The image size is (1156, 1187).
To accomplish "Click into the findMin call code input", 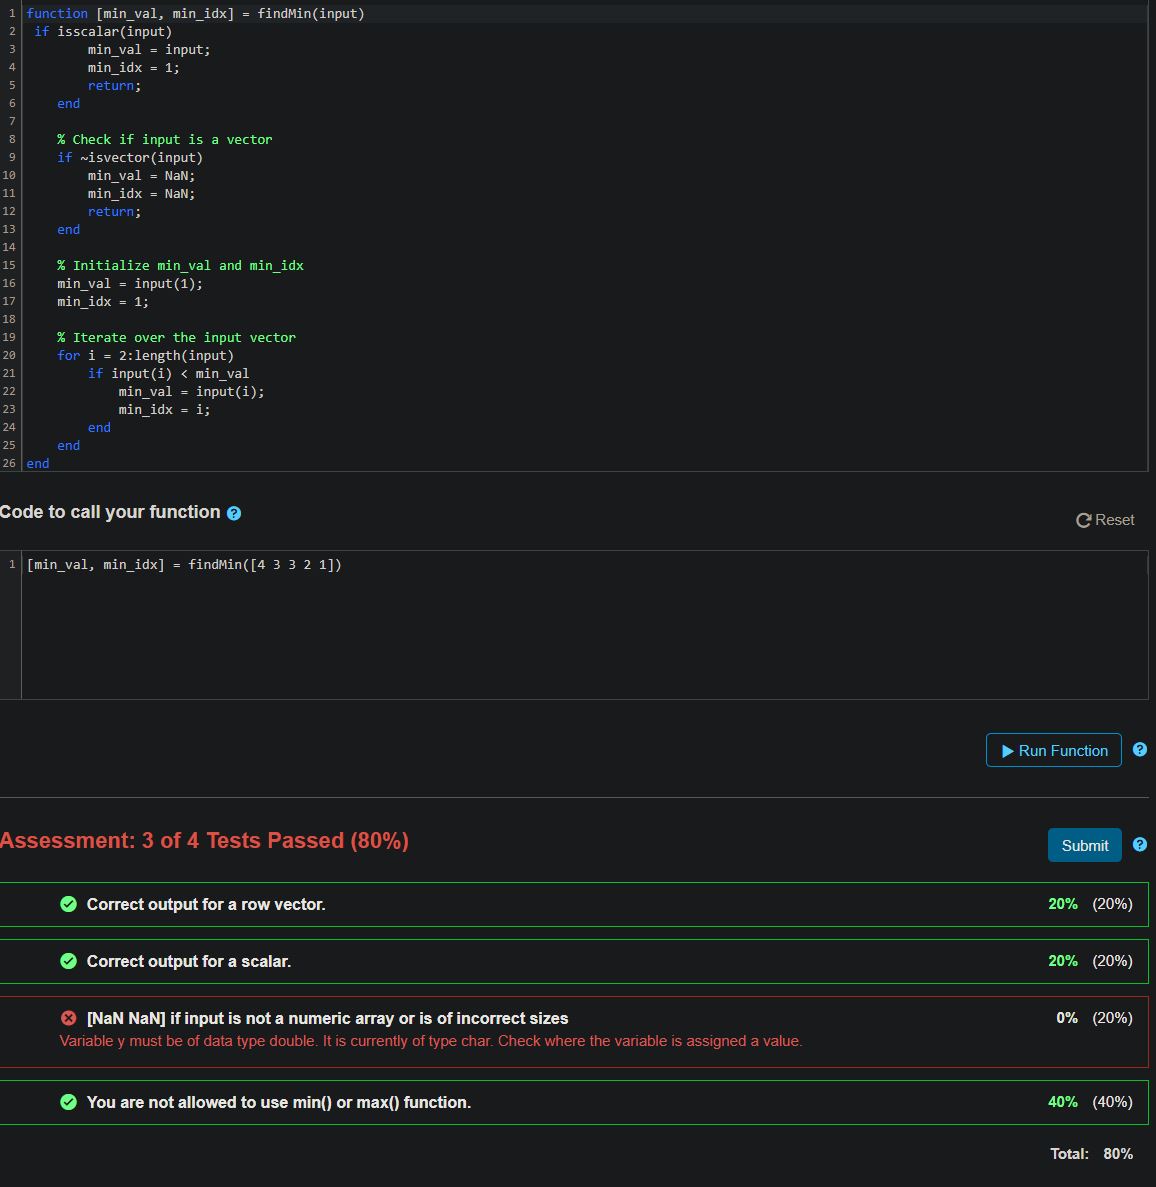I will (x=184, y=565).
